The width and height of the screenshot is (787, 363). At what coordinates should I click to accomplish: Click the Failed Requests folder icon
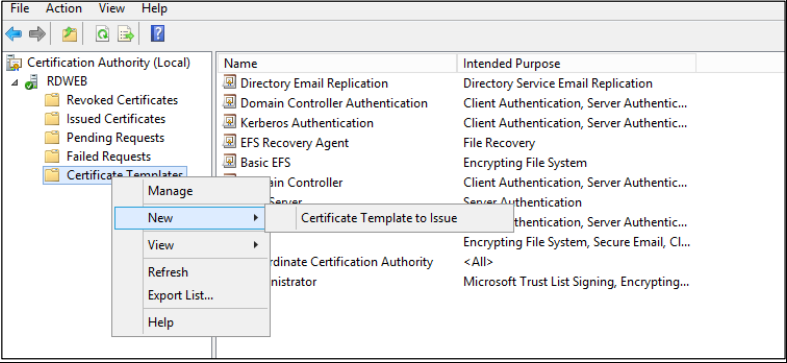(52, 156)
